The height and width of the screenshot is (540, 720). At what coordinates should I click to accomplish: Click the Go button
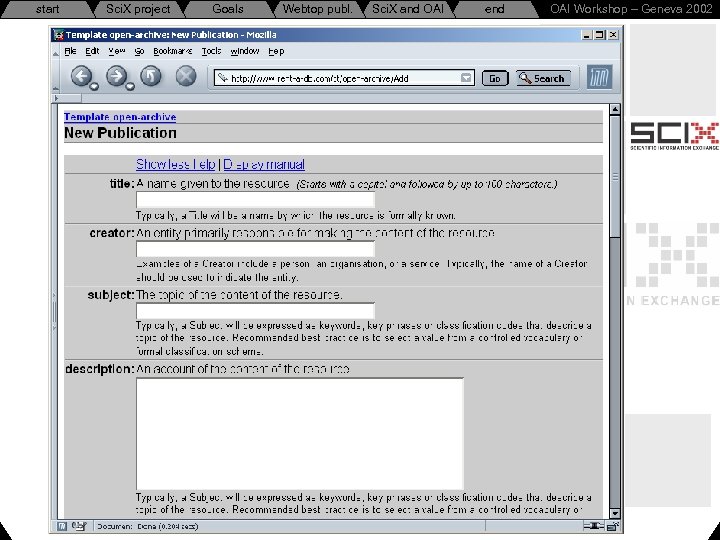click(x=495, y=79)
